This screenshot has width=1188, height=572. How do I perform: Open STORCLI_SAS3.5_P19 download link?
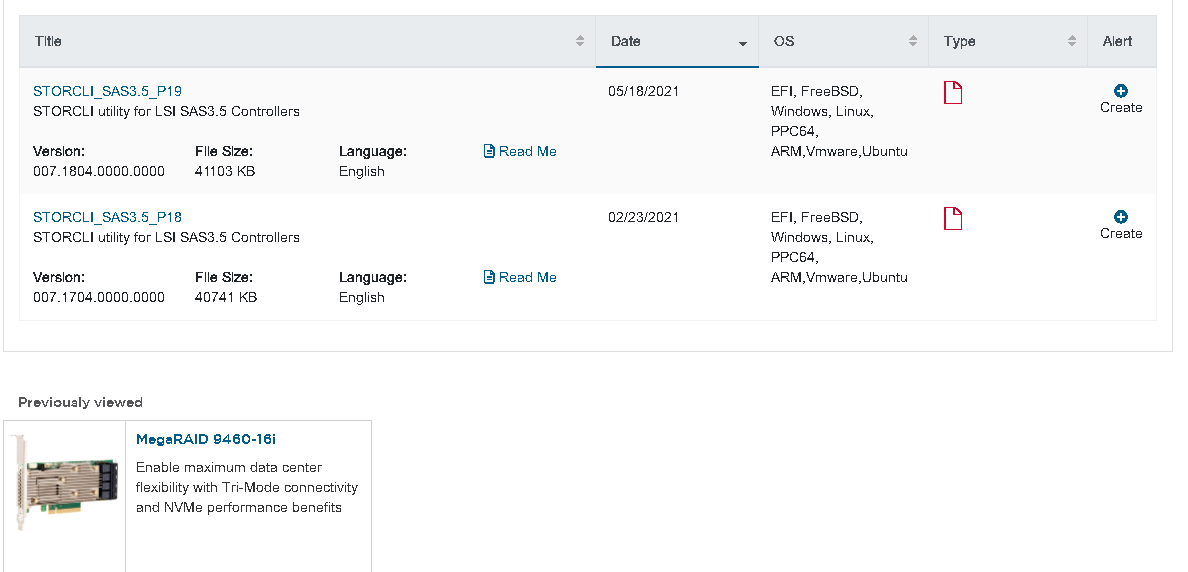[x=107, y=91]
